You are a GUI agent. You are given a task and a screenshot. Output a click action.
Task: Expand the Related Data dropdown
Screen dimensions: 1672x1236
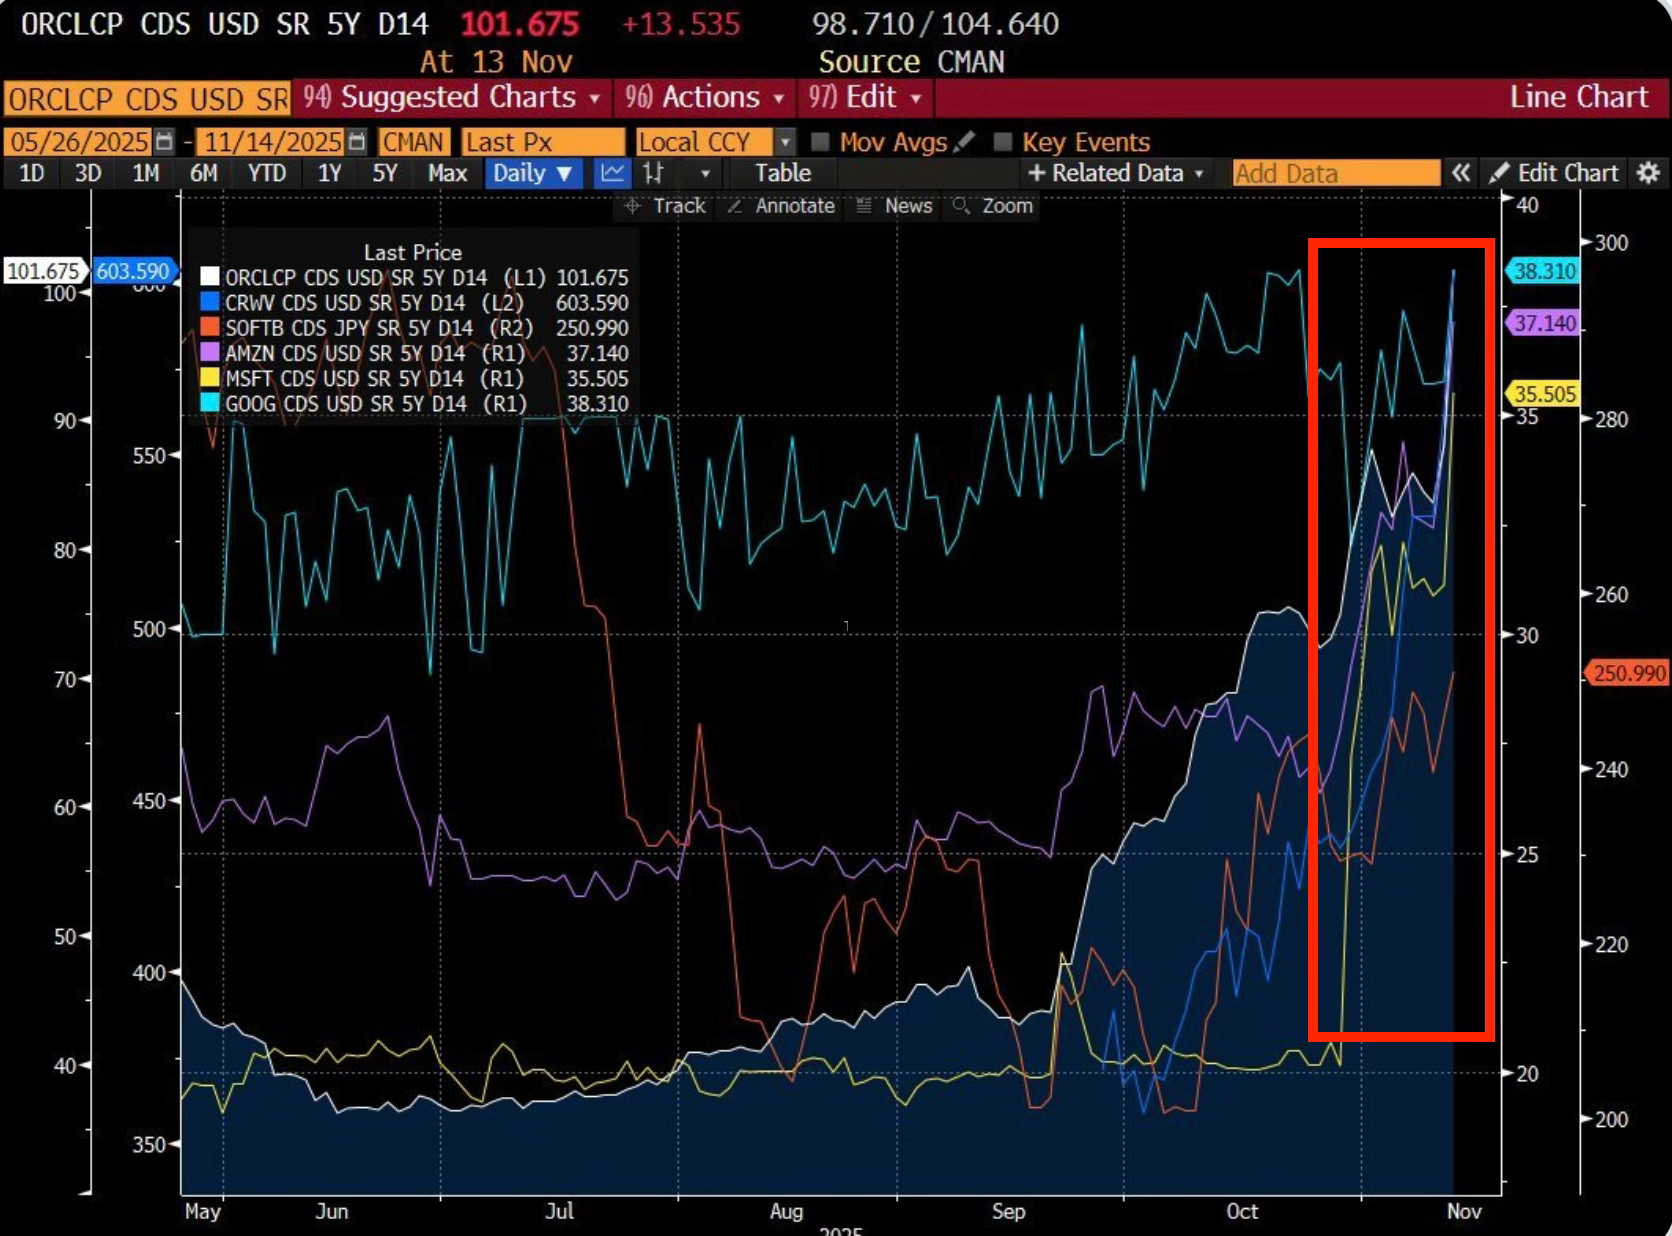click(1200, 174)
